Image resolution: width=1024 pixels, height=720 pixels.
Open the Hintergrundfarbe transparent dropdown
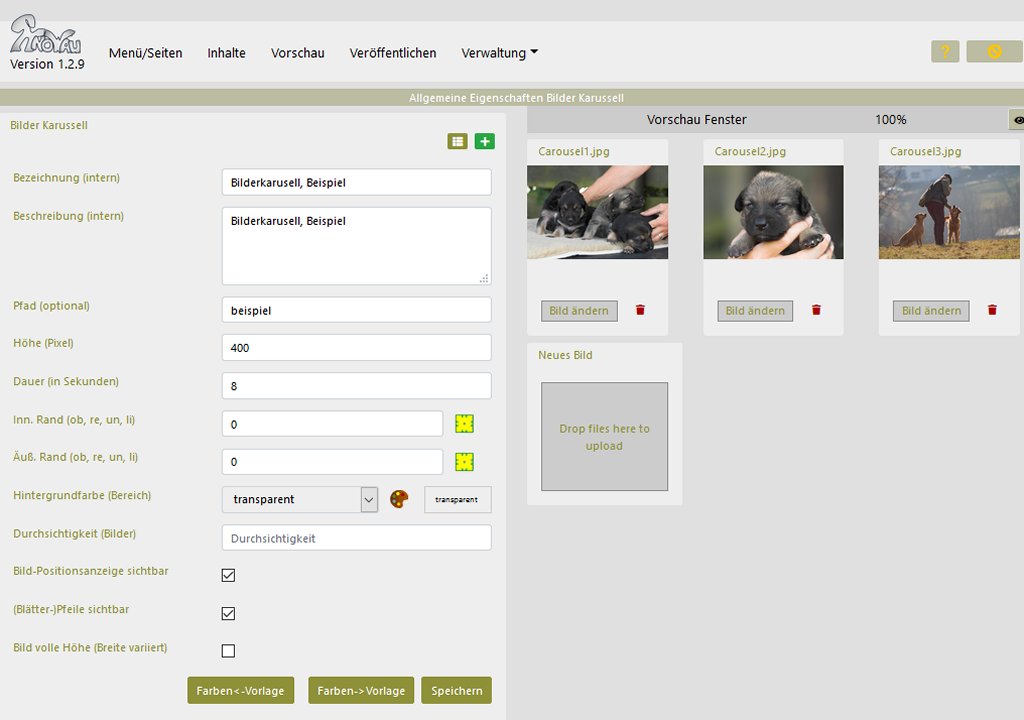pyautogui.click(x=299, y=499)
